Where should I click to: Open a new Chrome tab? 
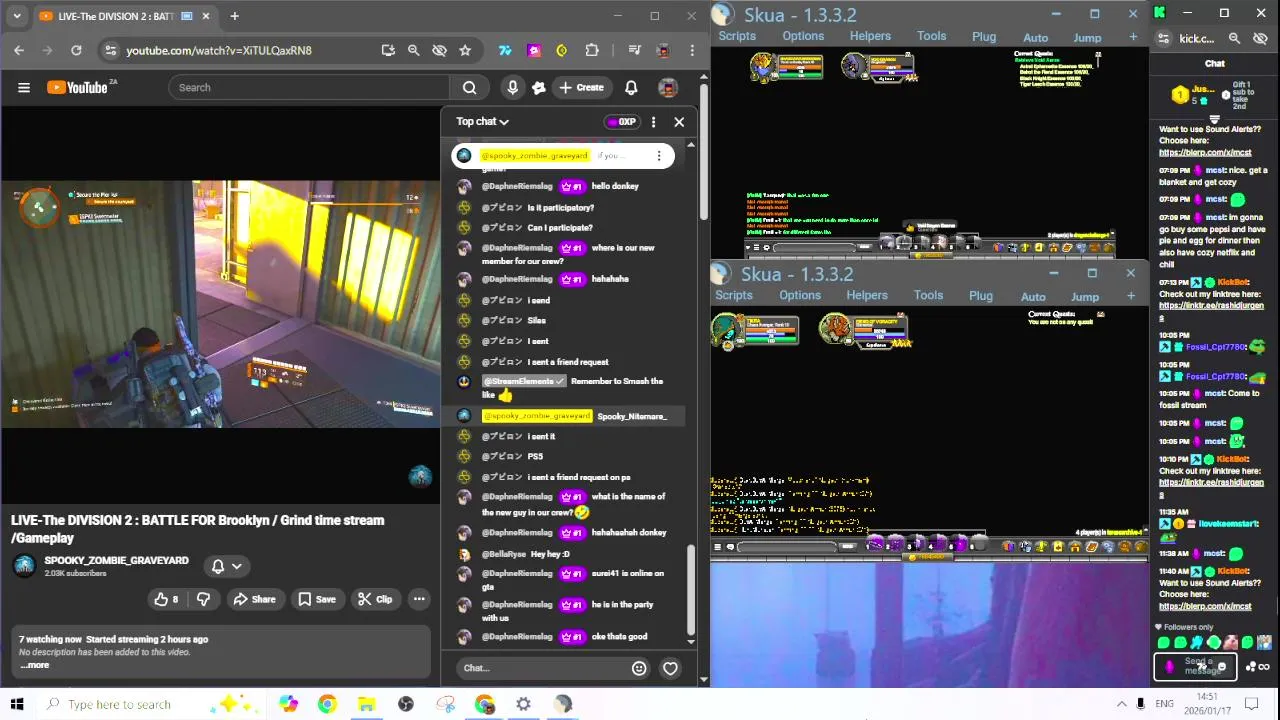(234, 16)
